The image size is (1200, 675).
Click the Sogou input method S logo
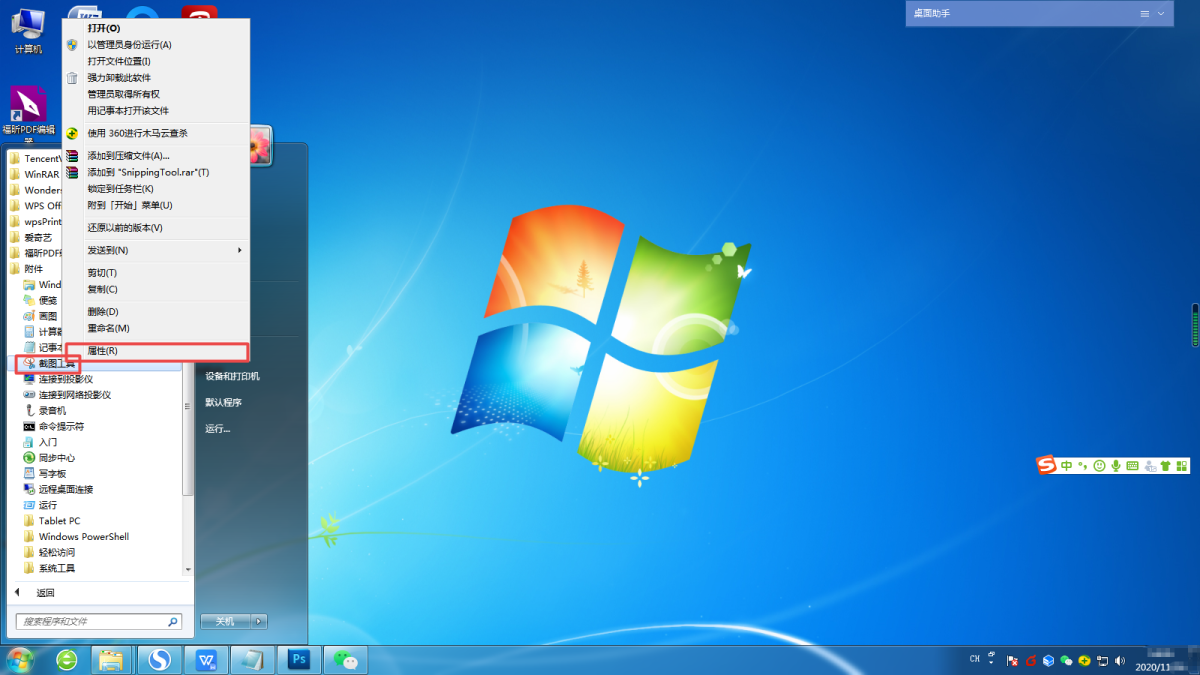pyautogui.click(x=1046, y=466)
